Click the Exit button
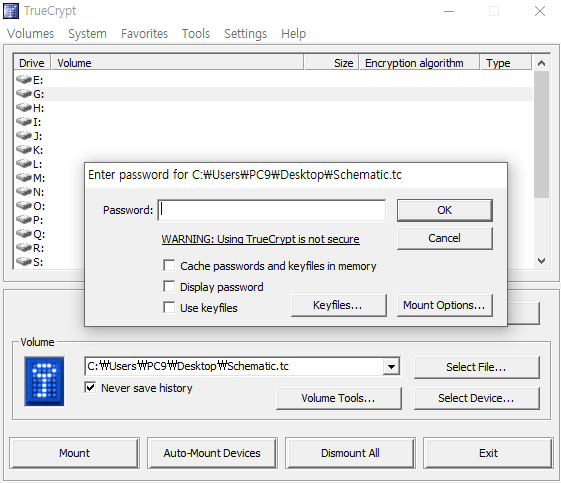The height and width of the screenshot is (483, 561). (x=488, y=453)
